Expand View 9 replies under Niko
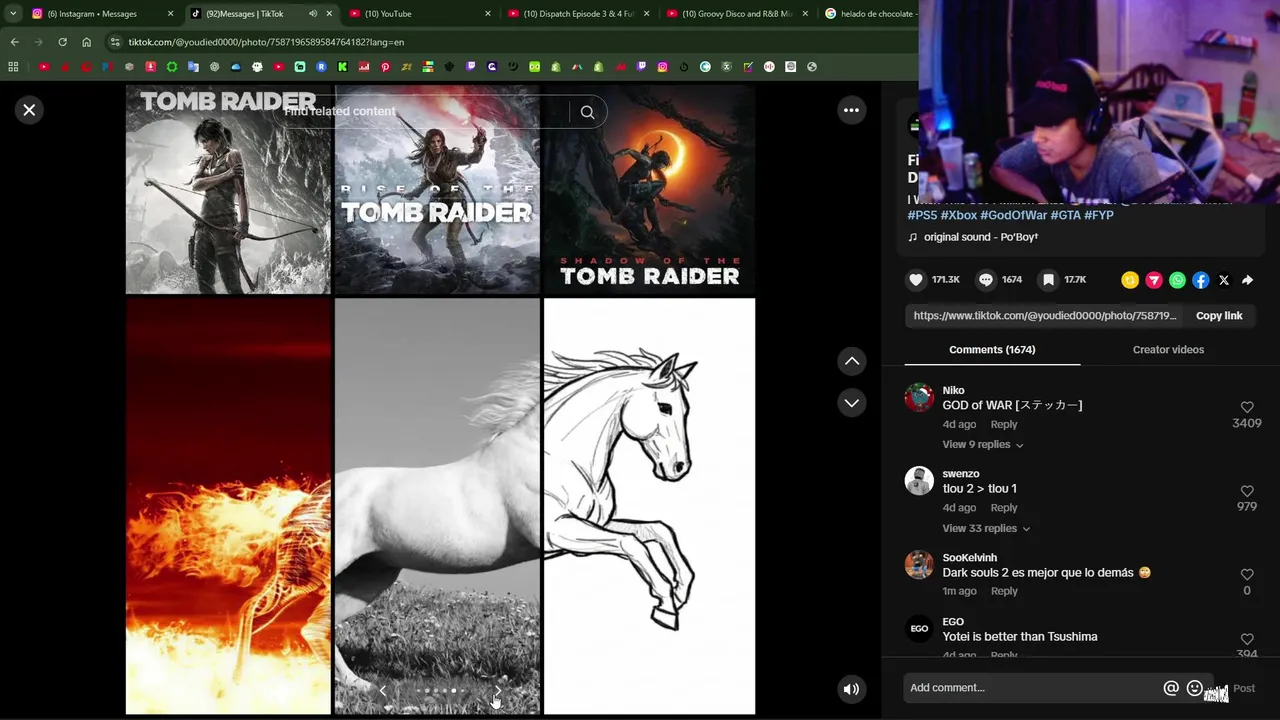Screen dimensions: 1280x720 coord(983,444)
